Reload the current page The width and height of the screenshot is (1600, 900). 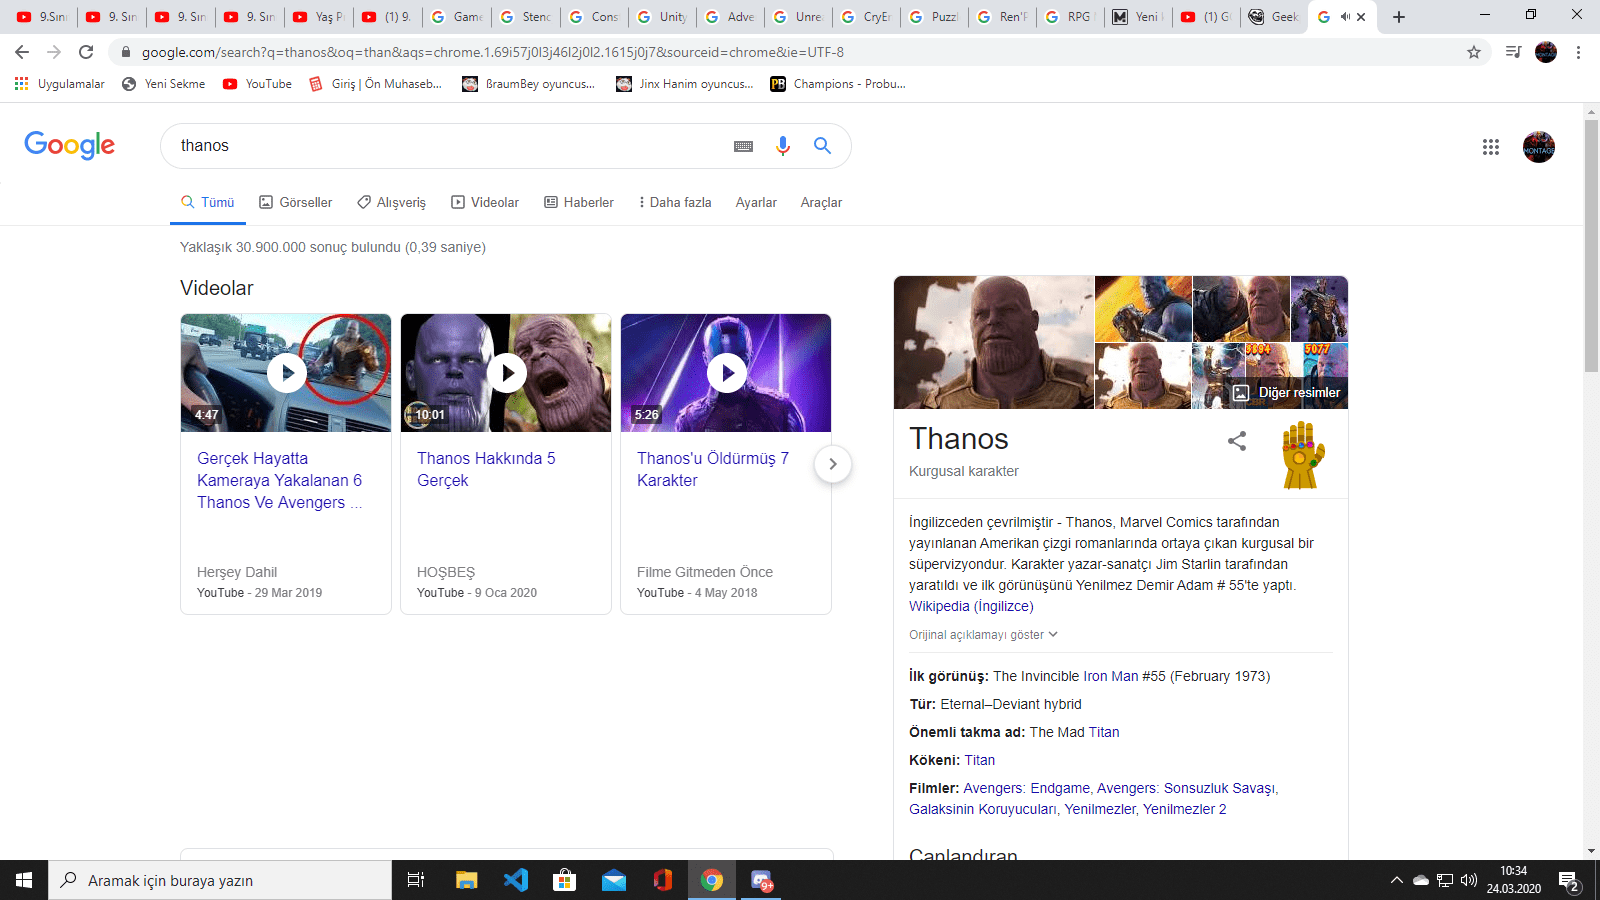pyautogui.click(x=86, y=52)
